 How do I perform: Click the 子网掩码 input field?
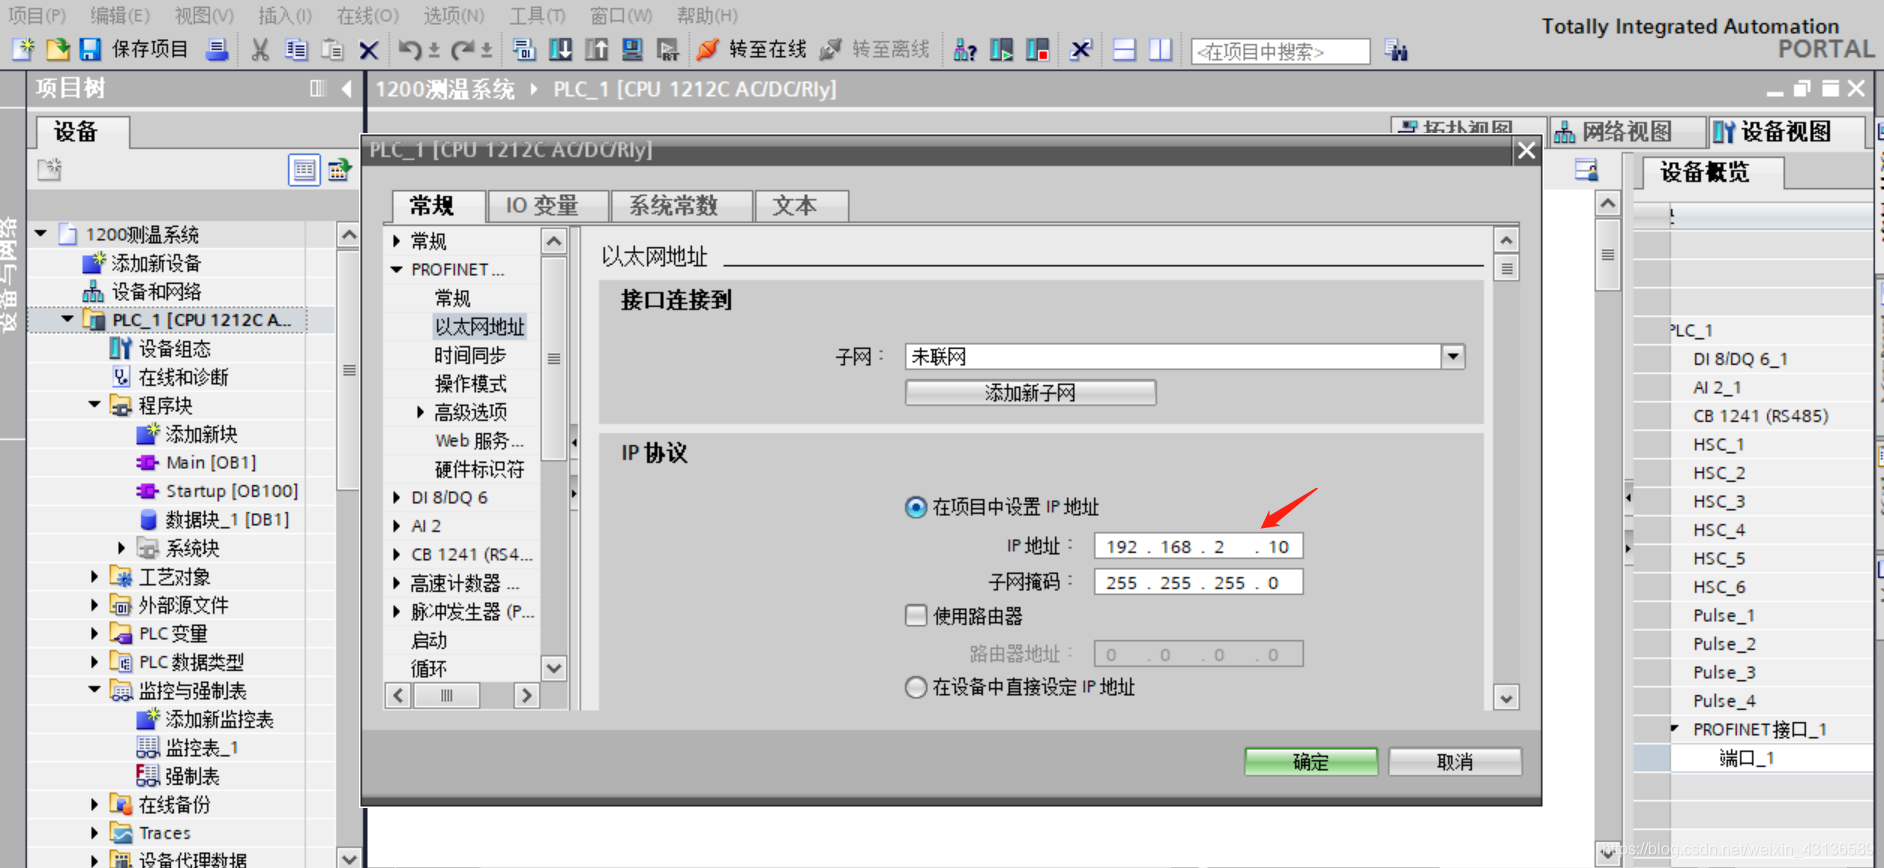pos(1198,582)
